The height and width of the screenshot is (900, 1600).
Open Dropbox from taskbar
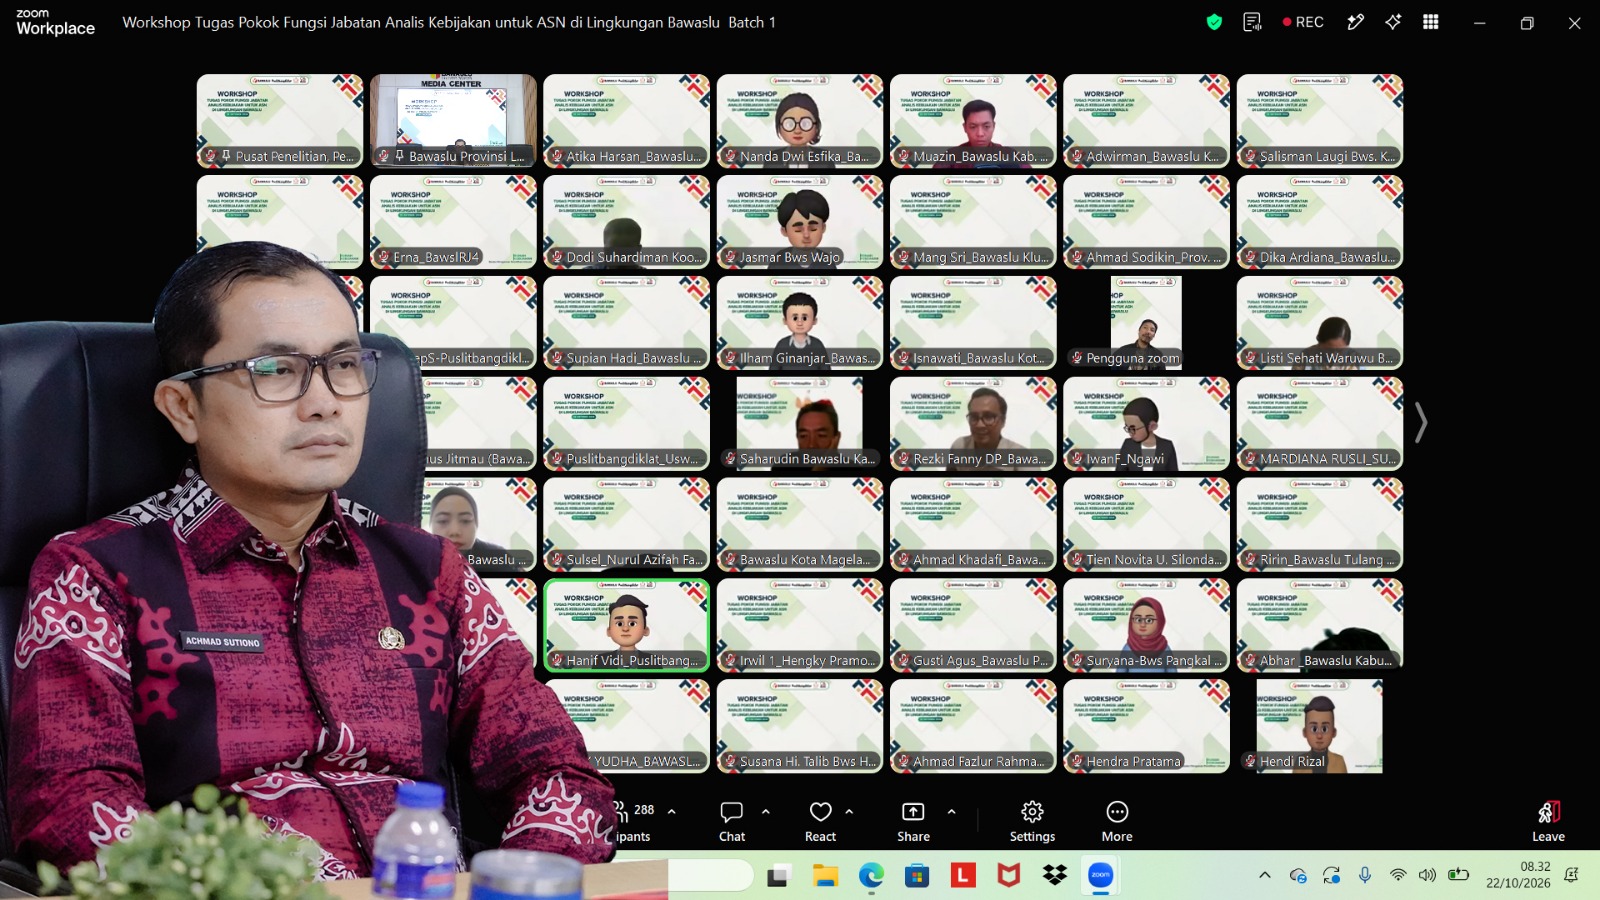[1055, 876]
